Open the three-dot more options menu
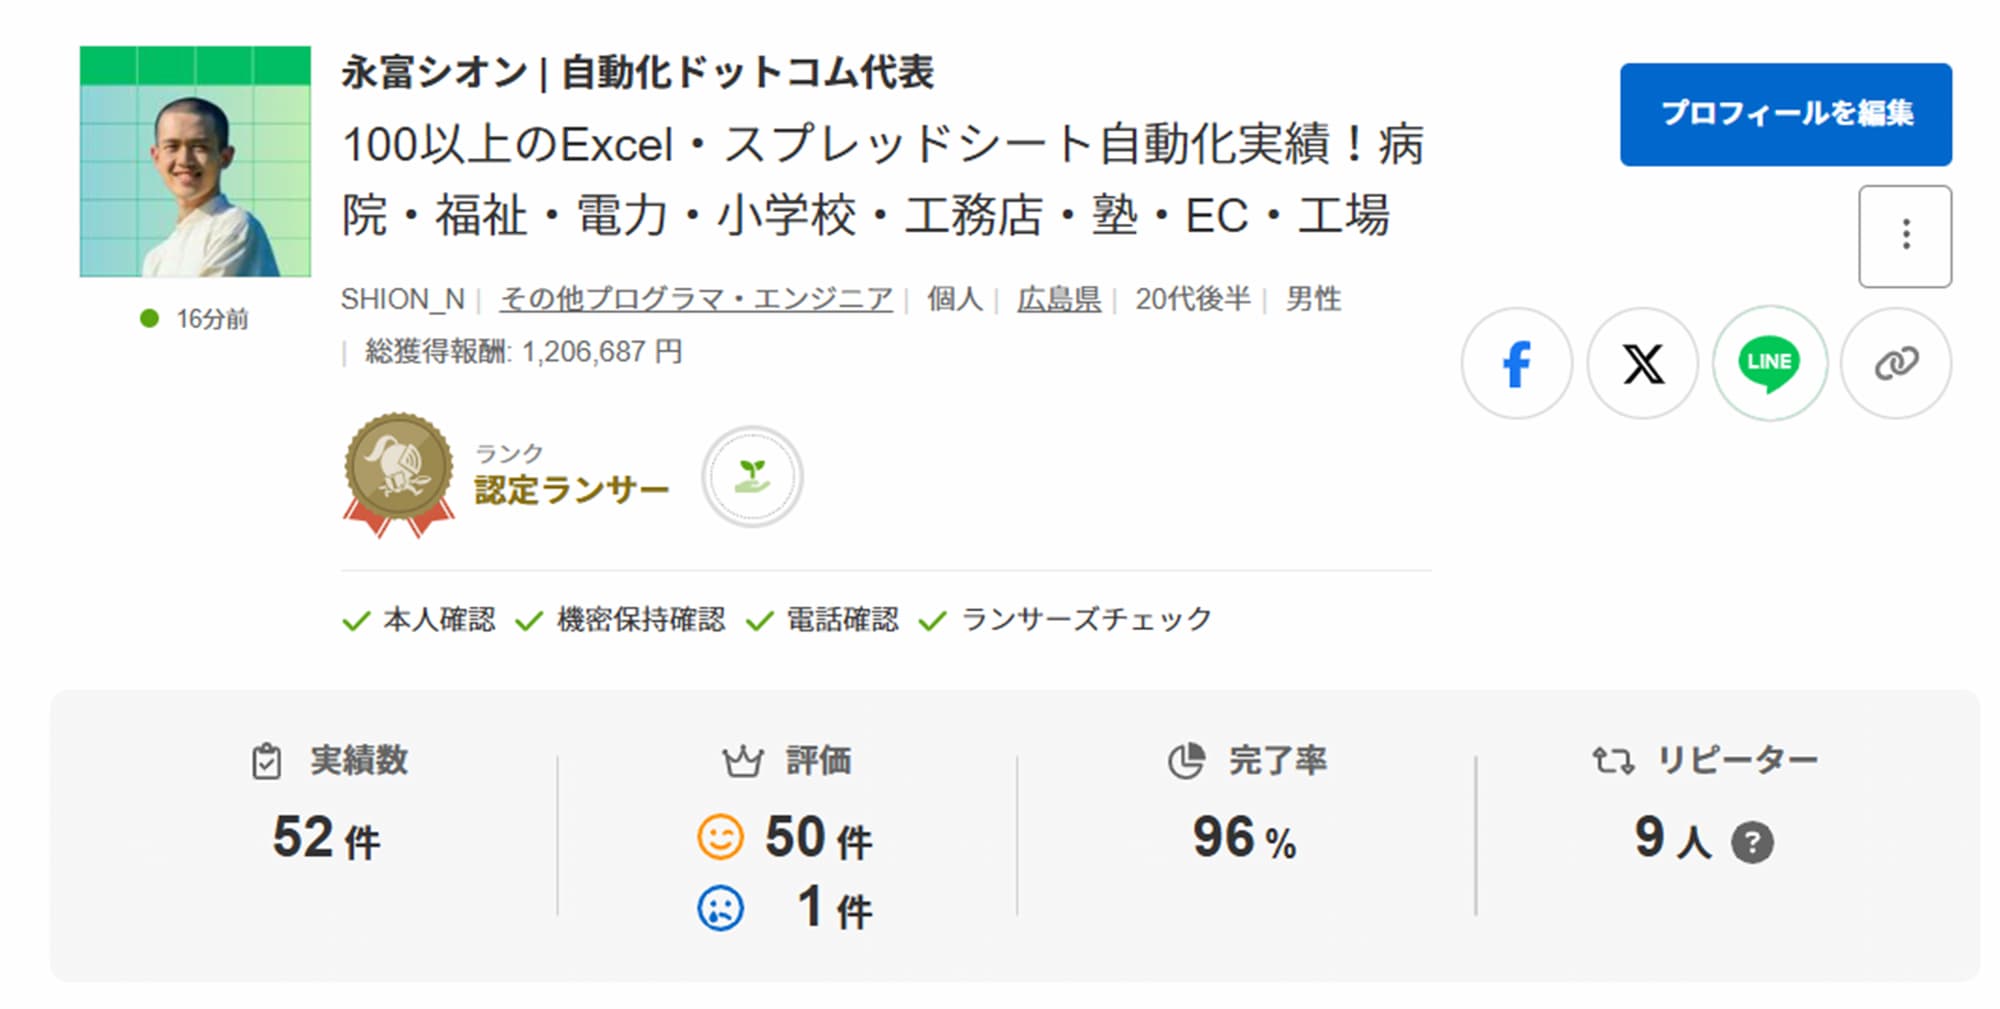This screenshot has width=2000, height=1009. [1905, 236]
